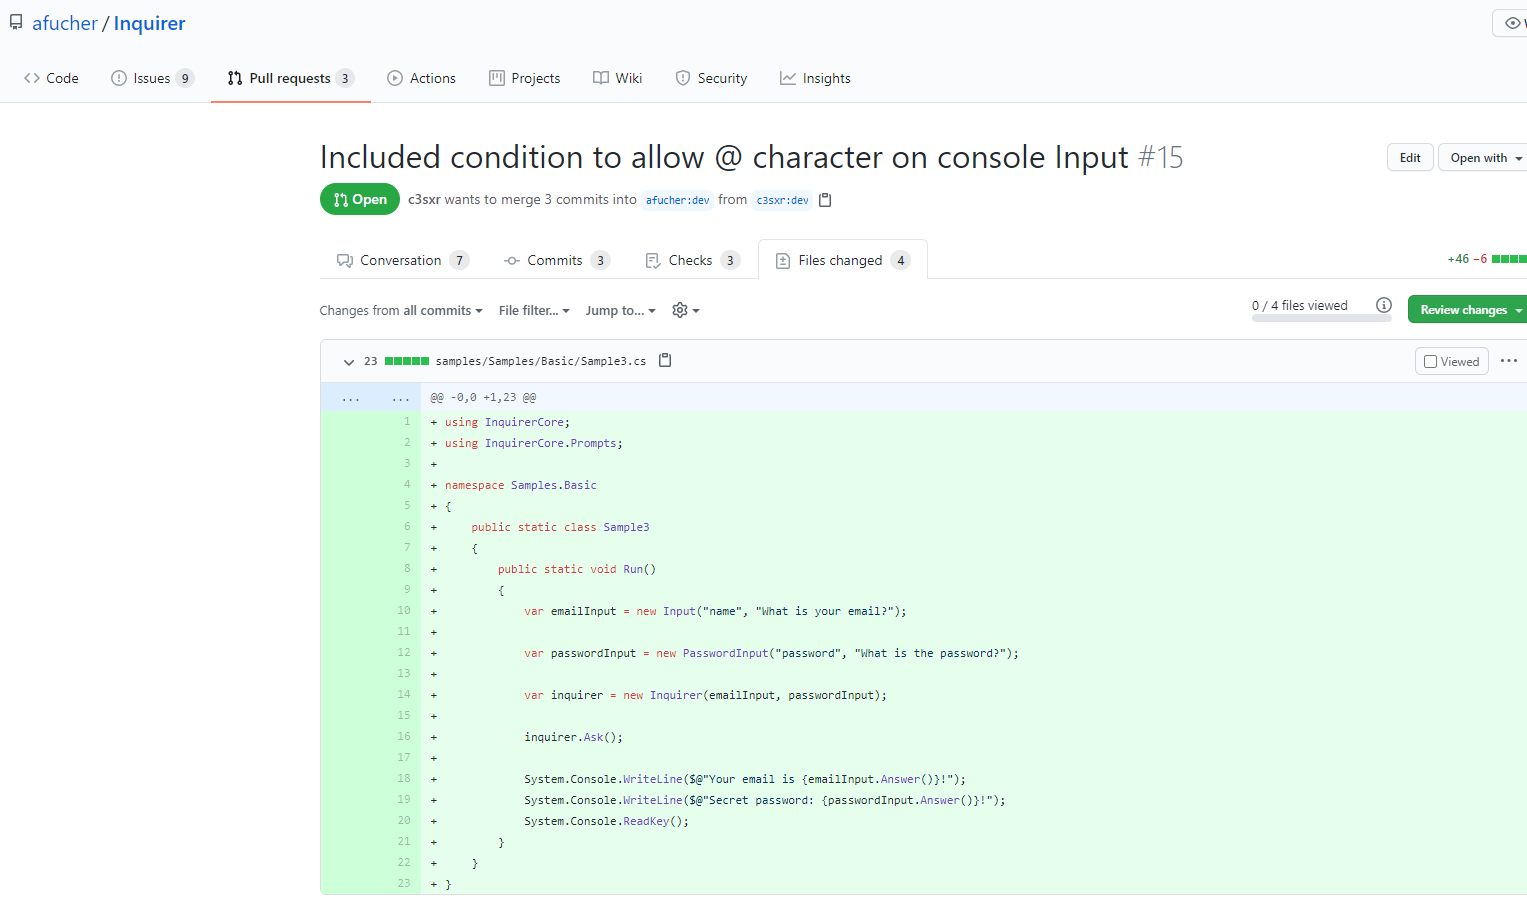Image resolution: width=1527 pixels, height=904 pixels.
Task: Open diff settings gear menu
Action: pyautogui.click(x=685, y=310)
